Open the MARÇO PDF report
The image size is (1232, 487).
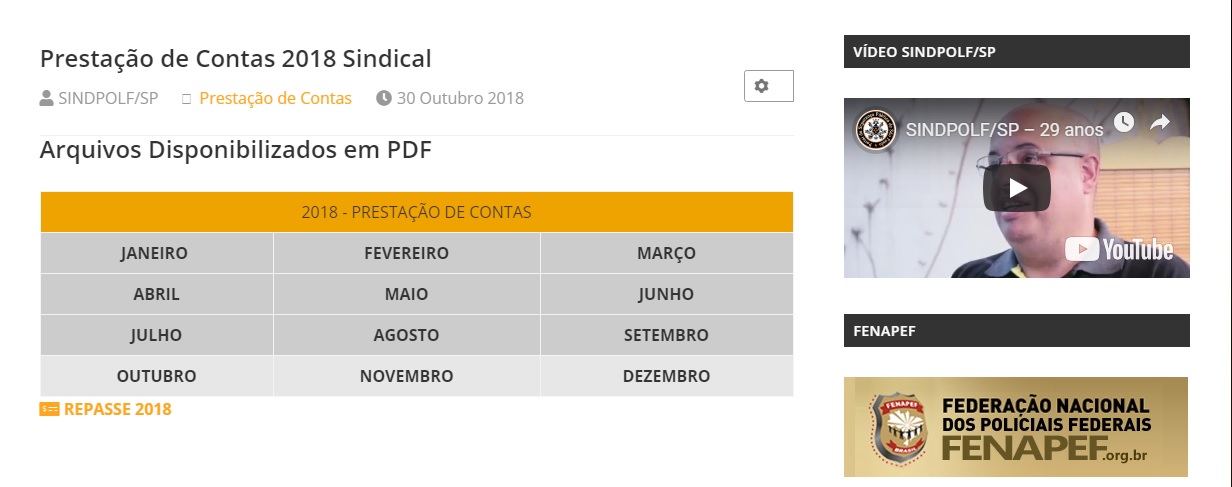(666, 254)
